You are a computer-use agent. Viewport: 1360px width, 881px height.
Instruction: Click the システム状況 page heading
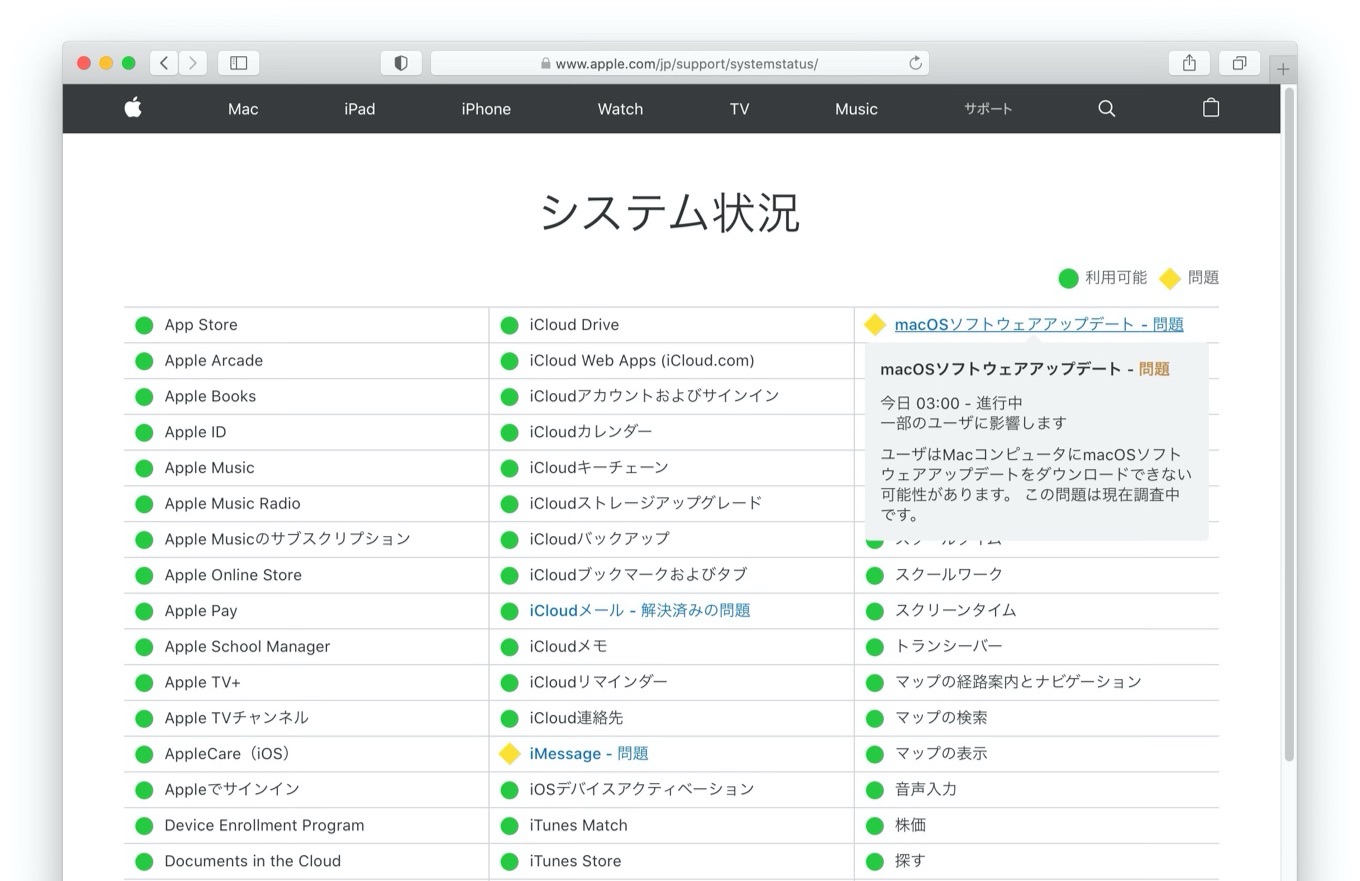point(670,212)
